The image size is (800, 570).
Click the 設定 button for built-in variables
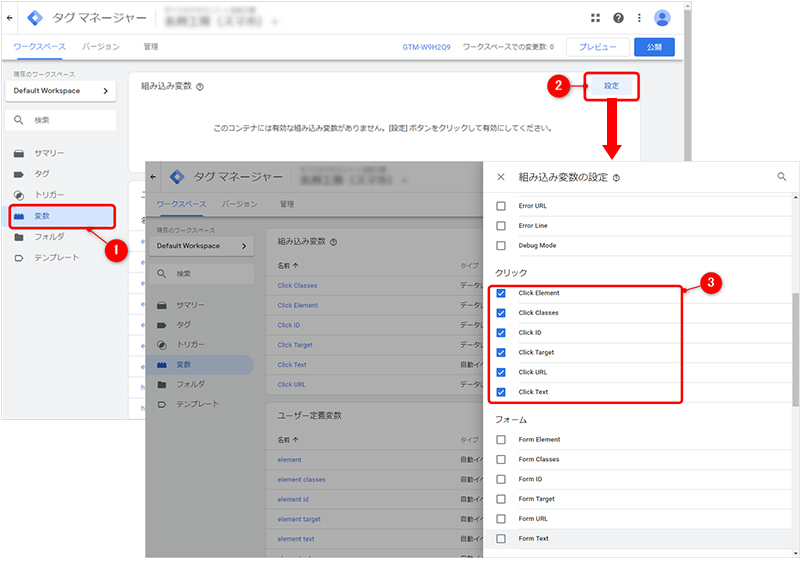[611, 86]
